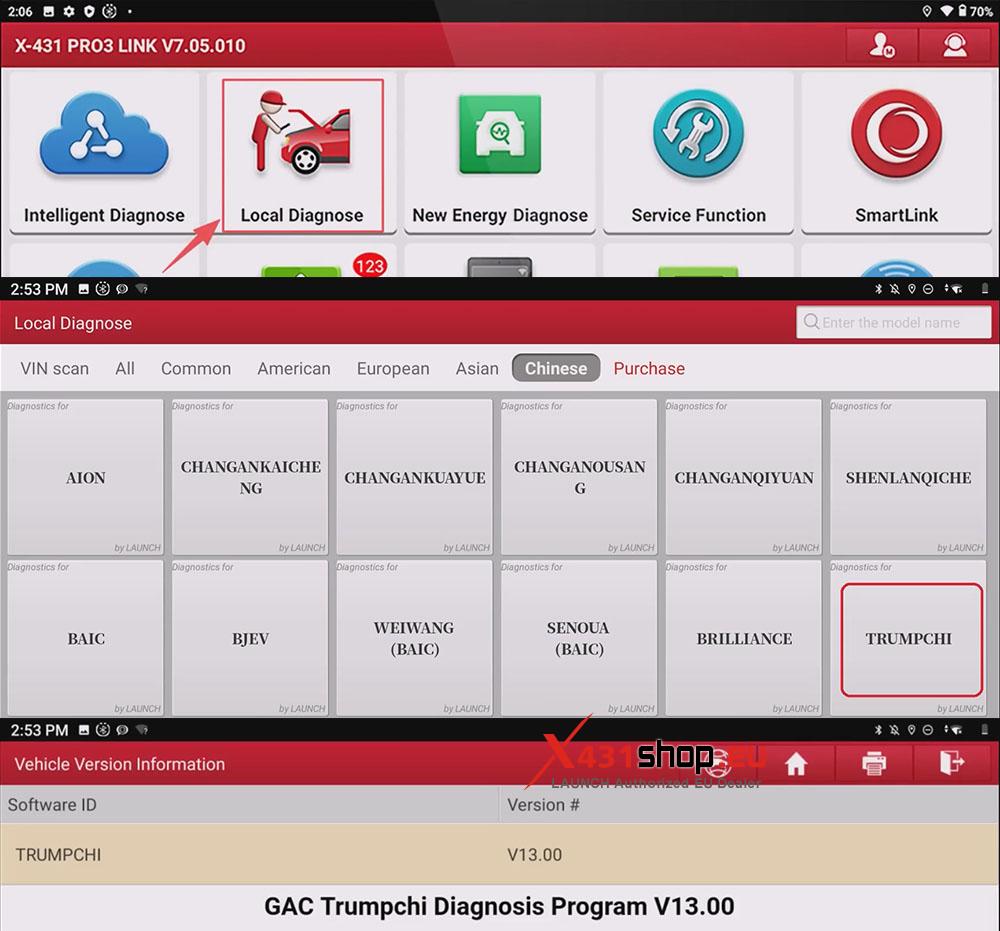
Task: Click Software ID column header
Action: [249, 804]
